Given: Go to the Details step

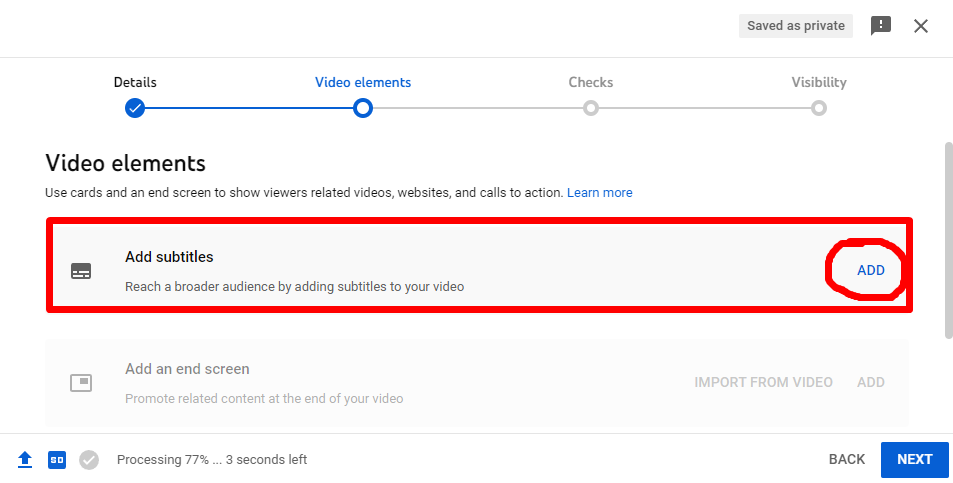Looking at the screenshot, I should tap(135, 82).
